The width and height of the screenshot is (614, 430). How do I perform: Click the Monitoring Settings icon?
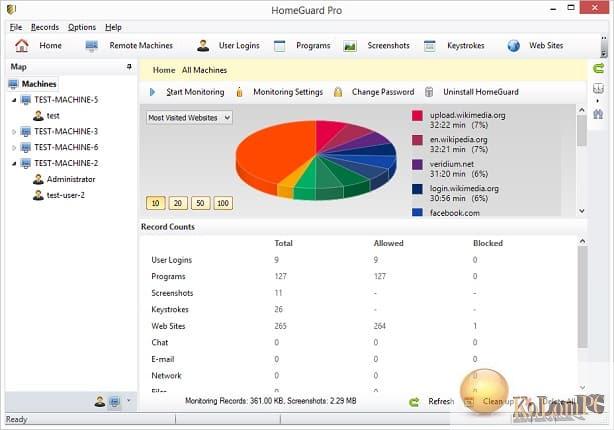239,92
